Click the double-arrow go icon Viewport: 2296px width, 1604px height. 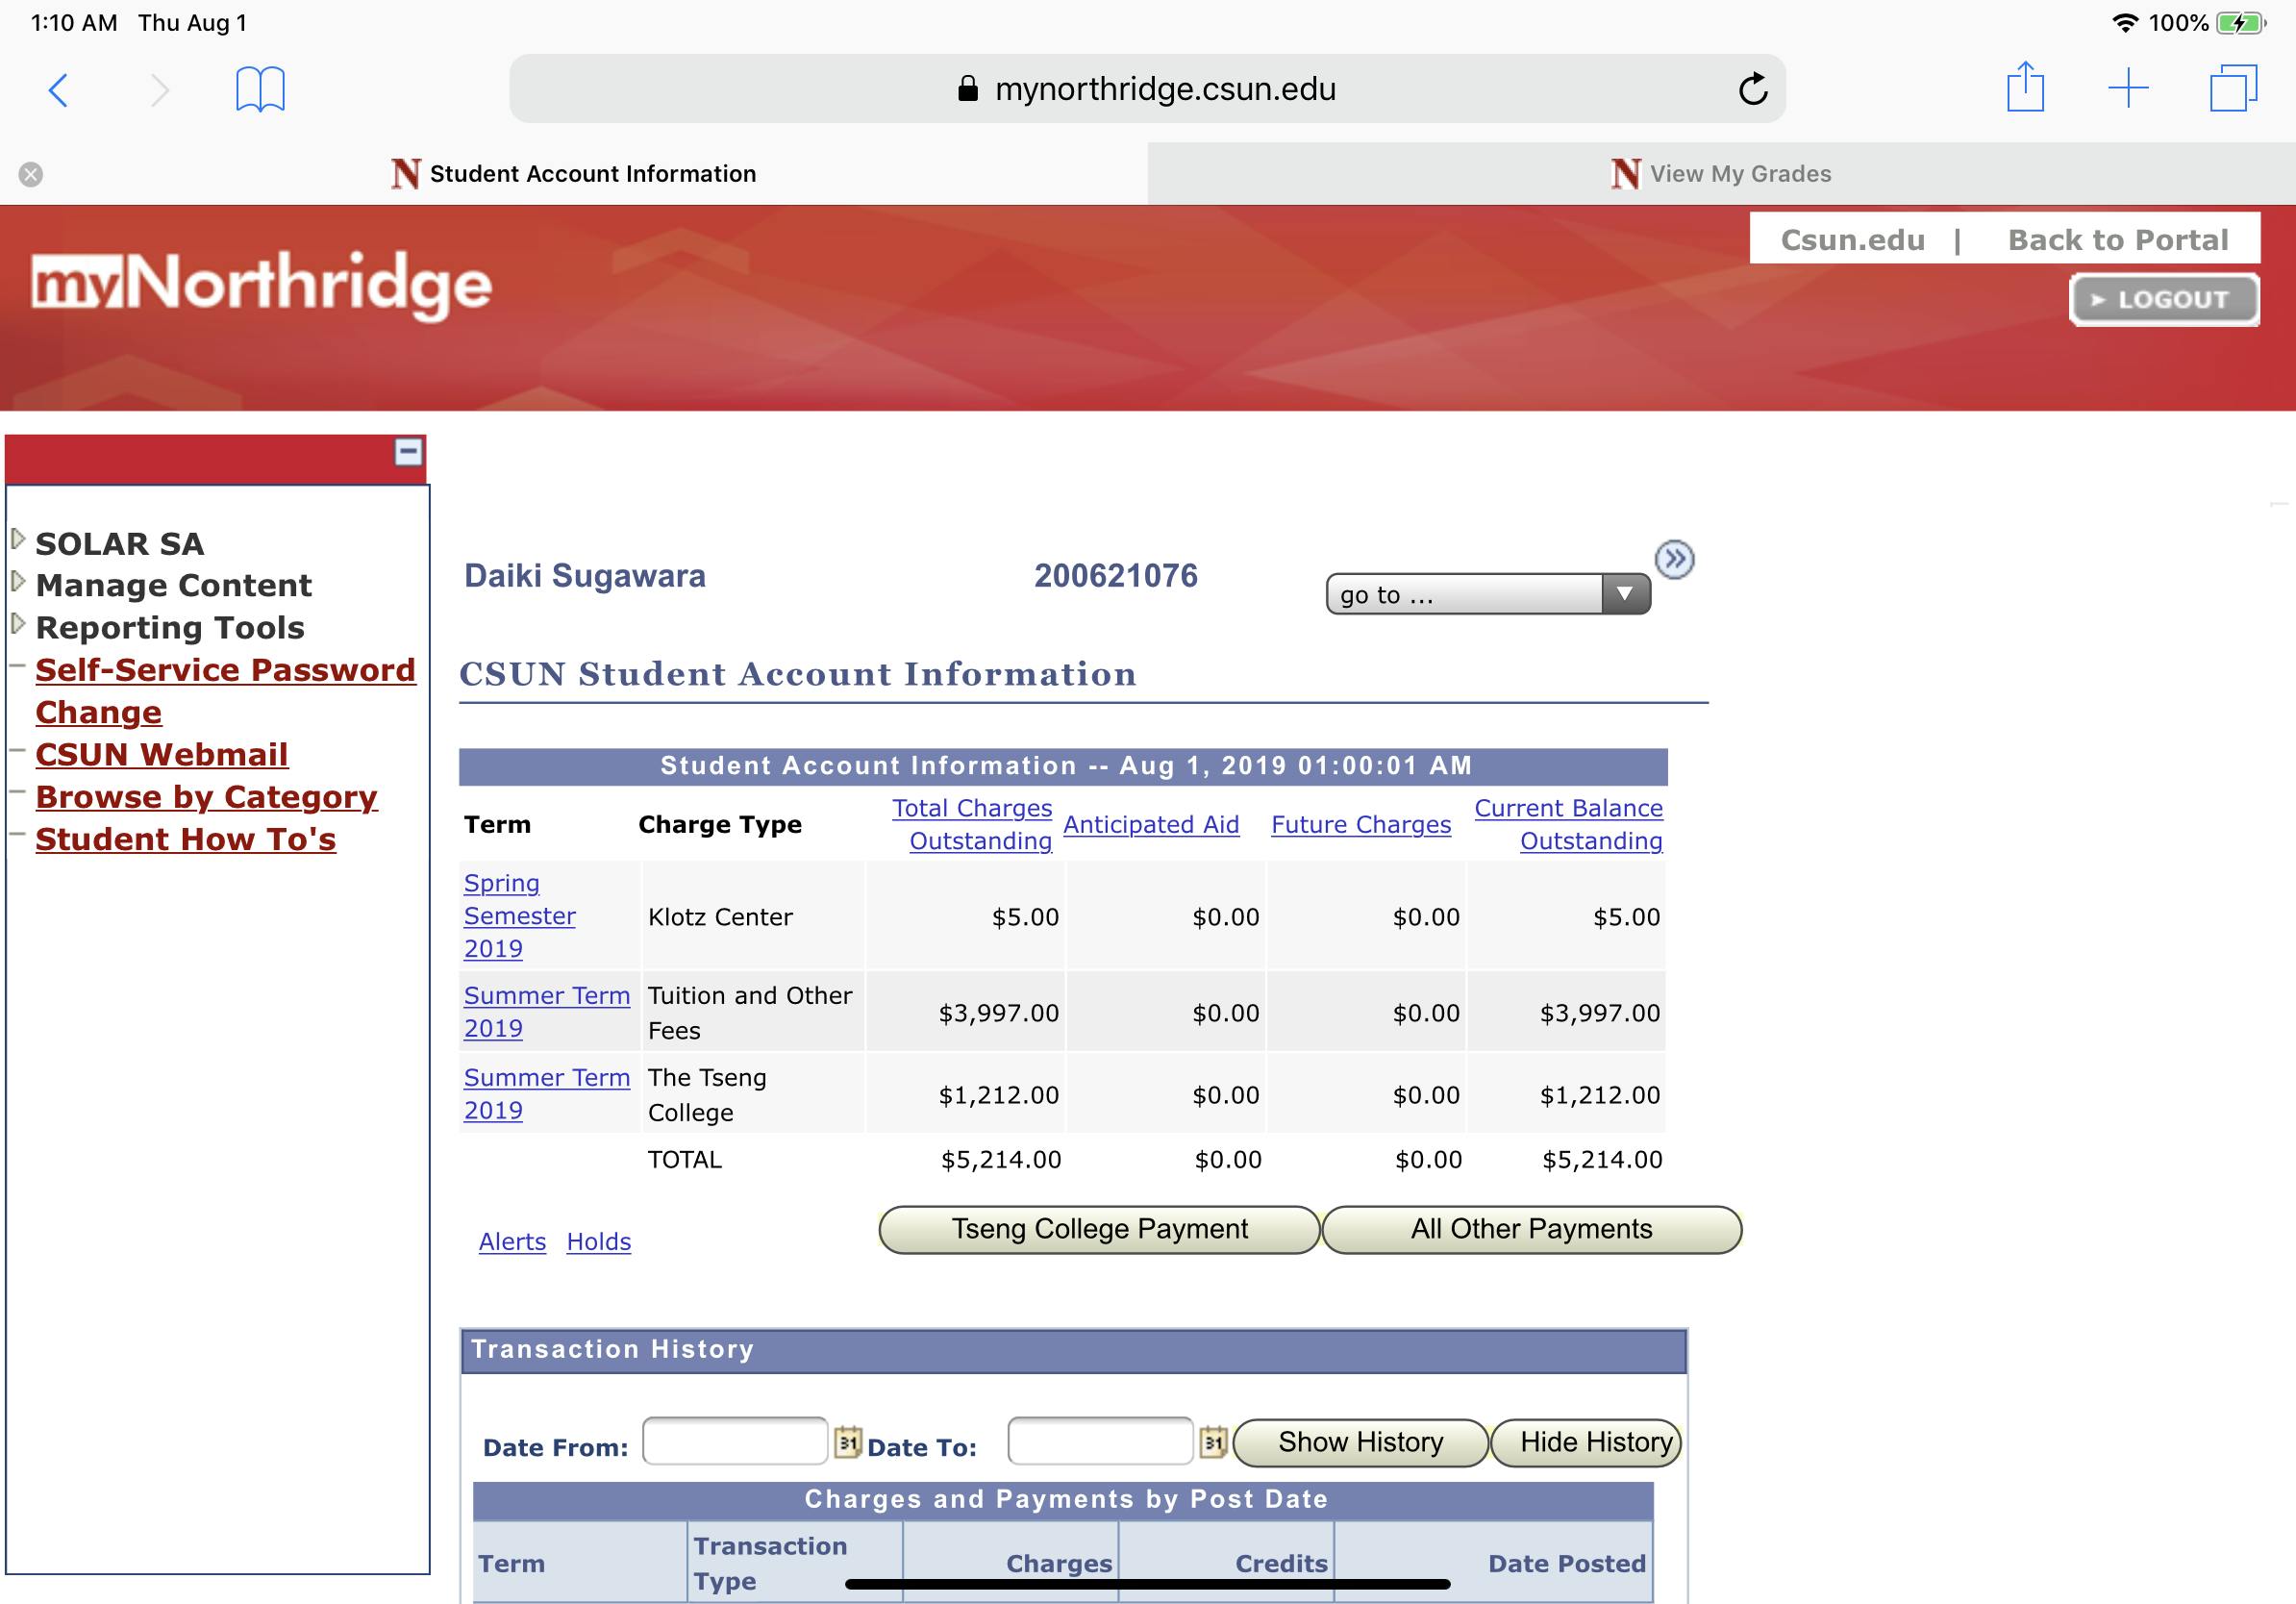(x=1674, y=559)
